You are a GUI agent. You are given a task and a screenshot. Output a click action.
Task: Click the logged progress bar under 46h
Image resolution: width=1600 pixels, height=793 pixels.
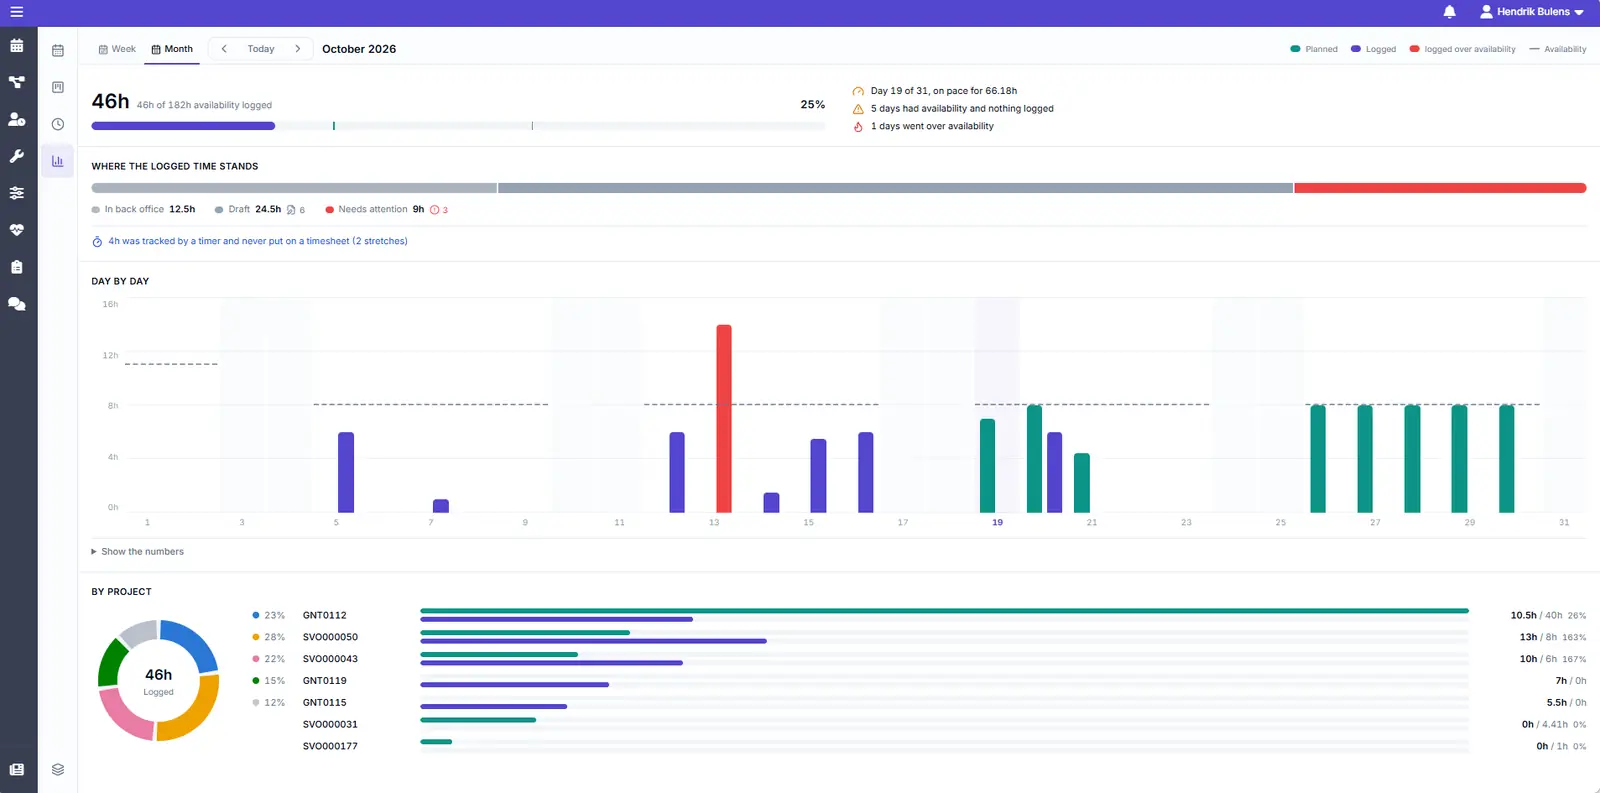[x=183, y=126]
